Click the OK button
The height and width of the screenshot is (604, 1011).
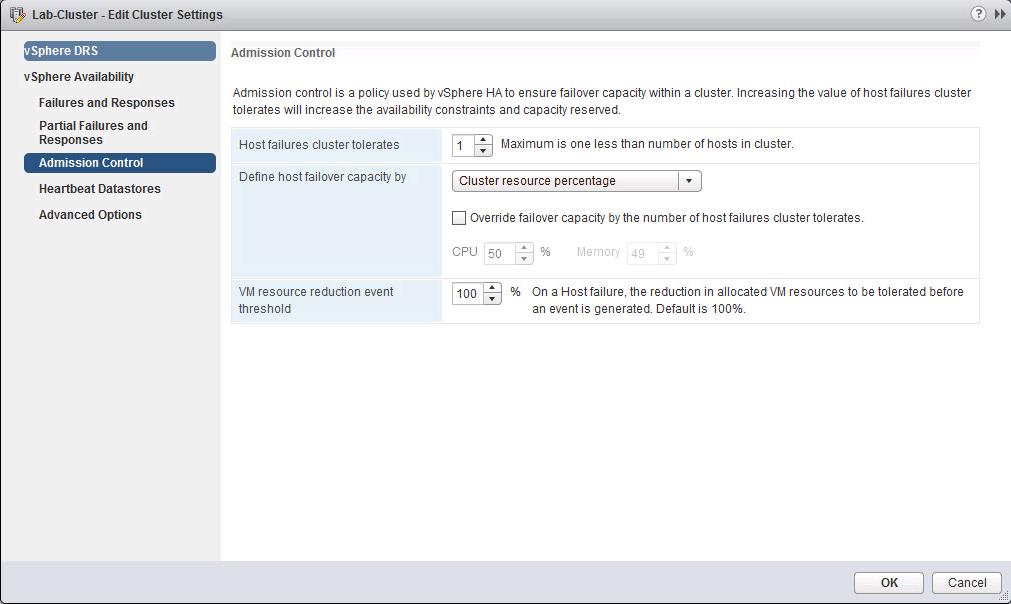tap(889, 583)
